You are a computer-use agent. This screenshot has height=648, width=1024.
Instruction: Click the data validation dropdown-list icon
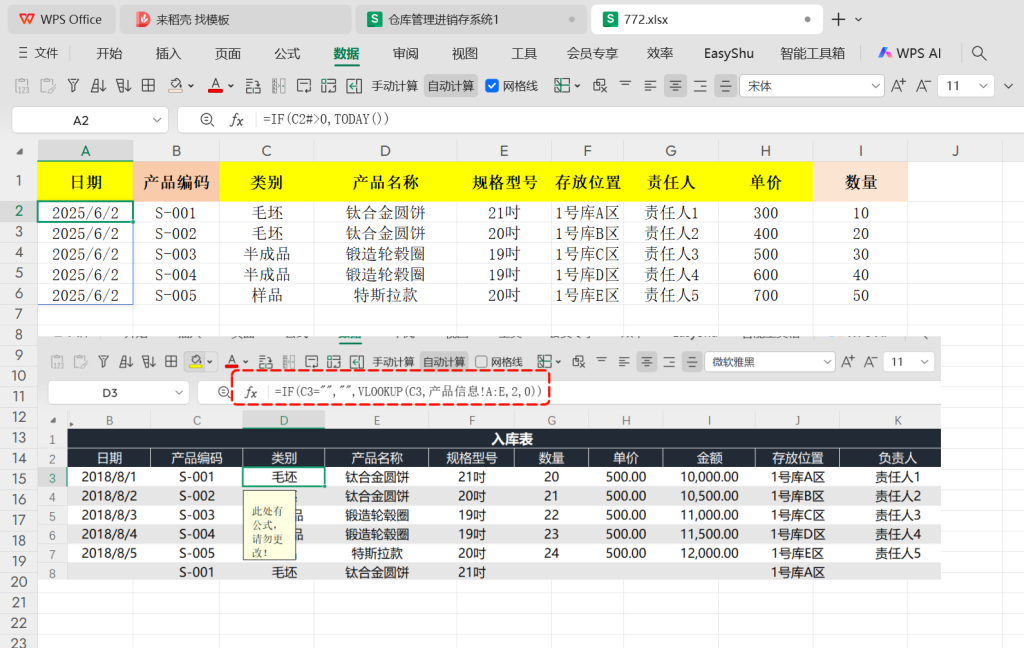[304, 86]
